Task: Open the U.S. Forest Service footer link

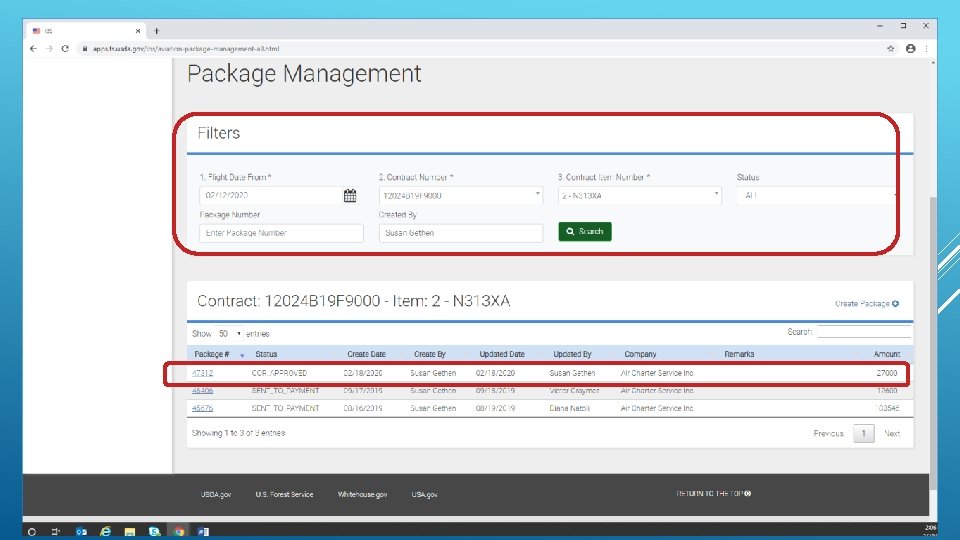Action: (284, 494)
